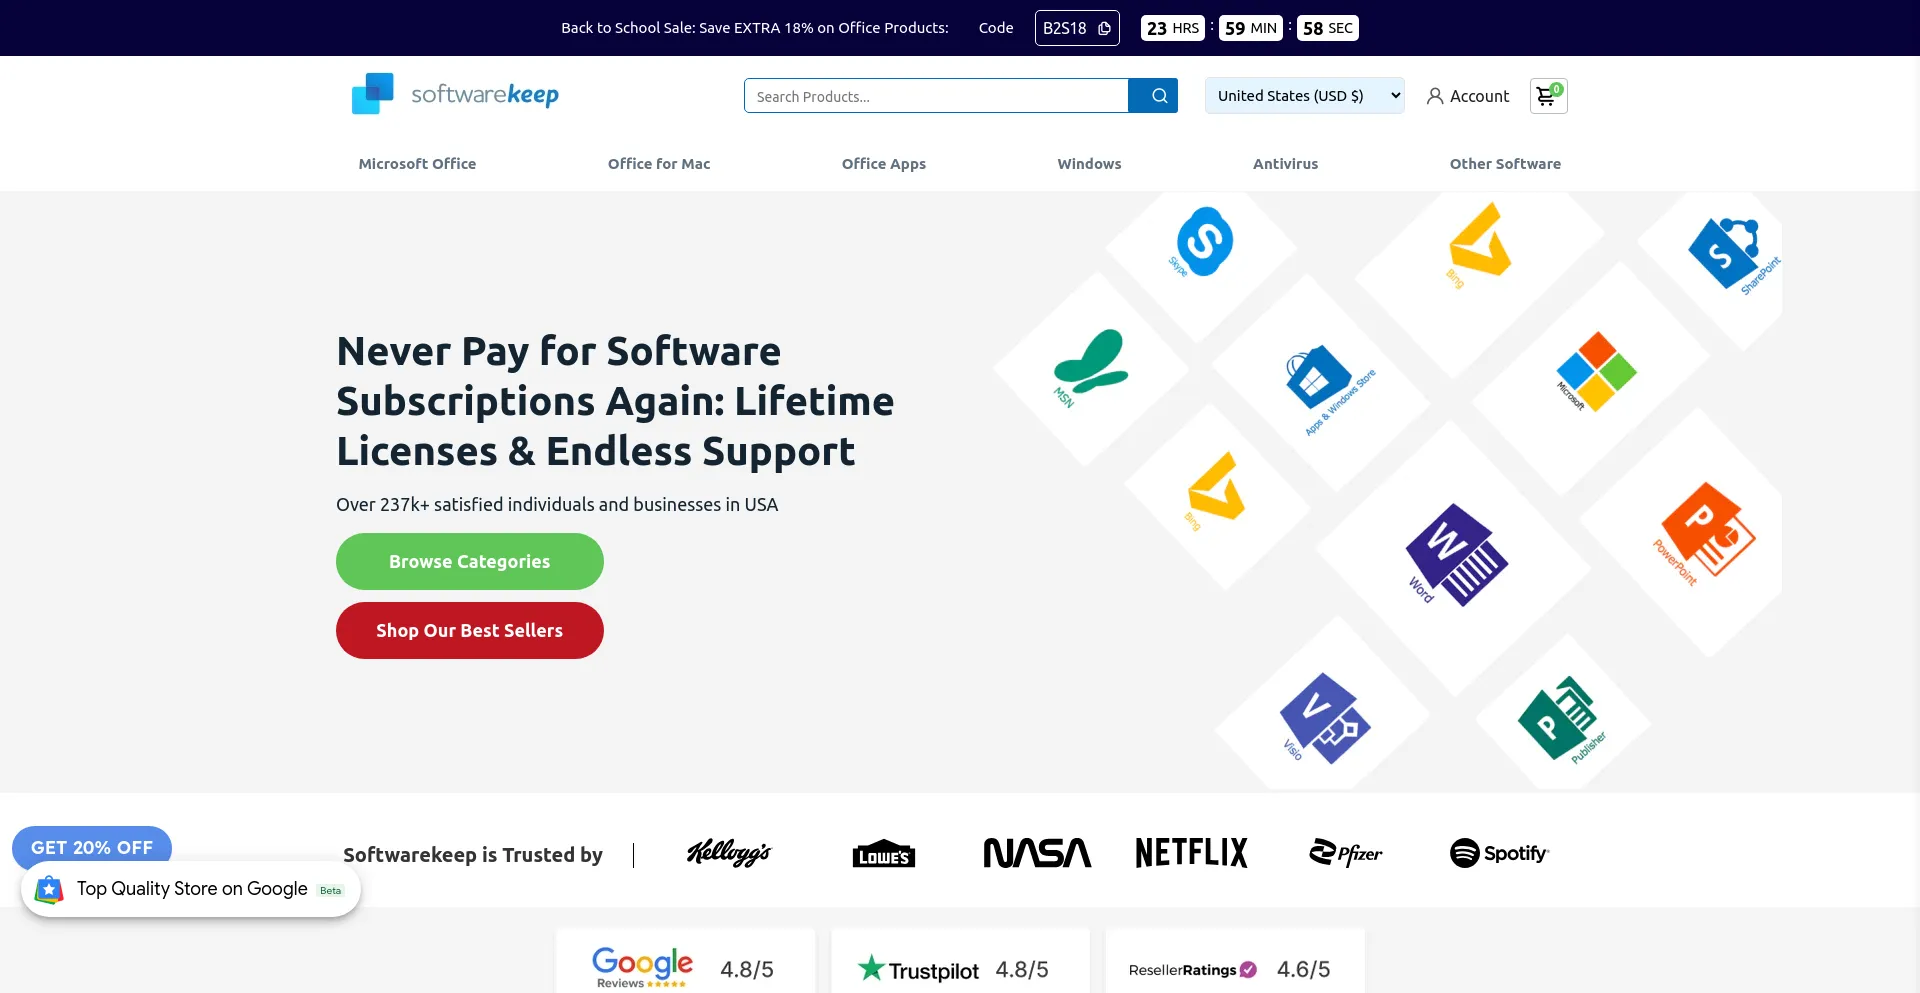The image size is (1920, 993).
Task: Click the 59 MIN countdown box
Action: point(1251,28)
